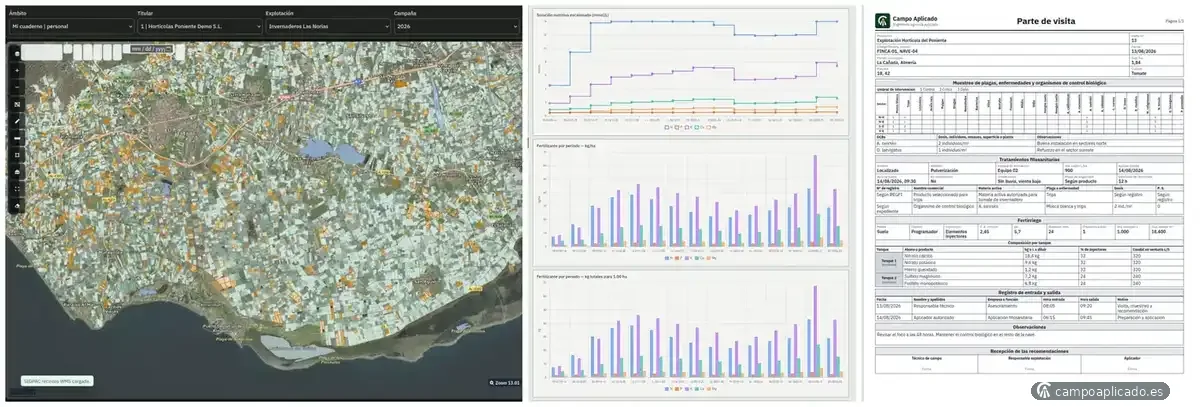Viewport: 1200px width, 407px height.
Task: Click the layers icon atop map toolbar
Action: coord(17,53)
